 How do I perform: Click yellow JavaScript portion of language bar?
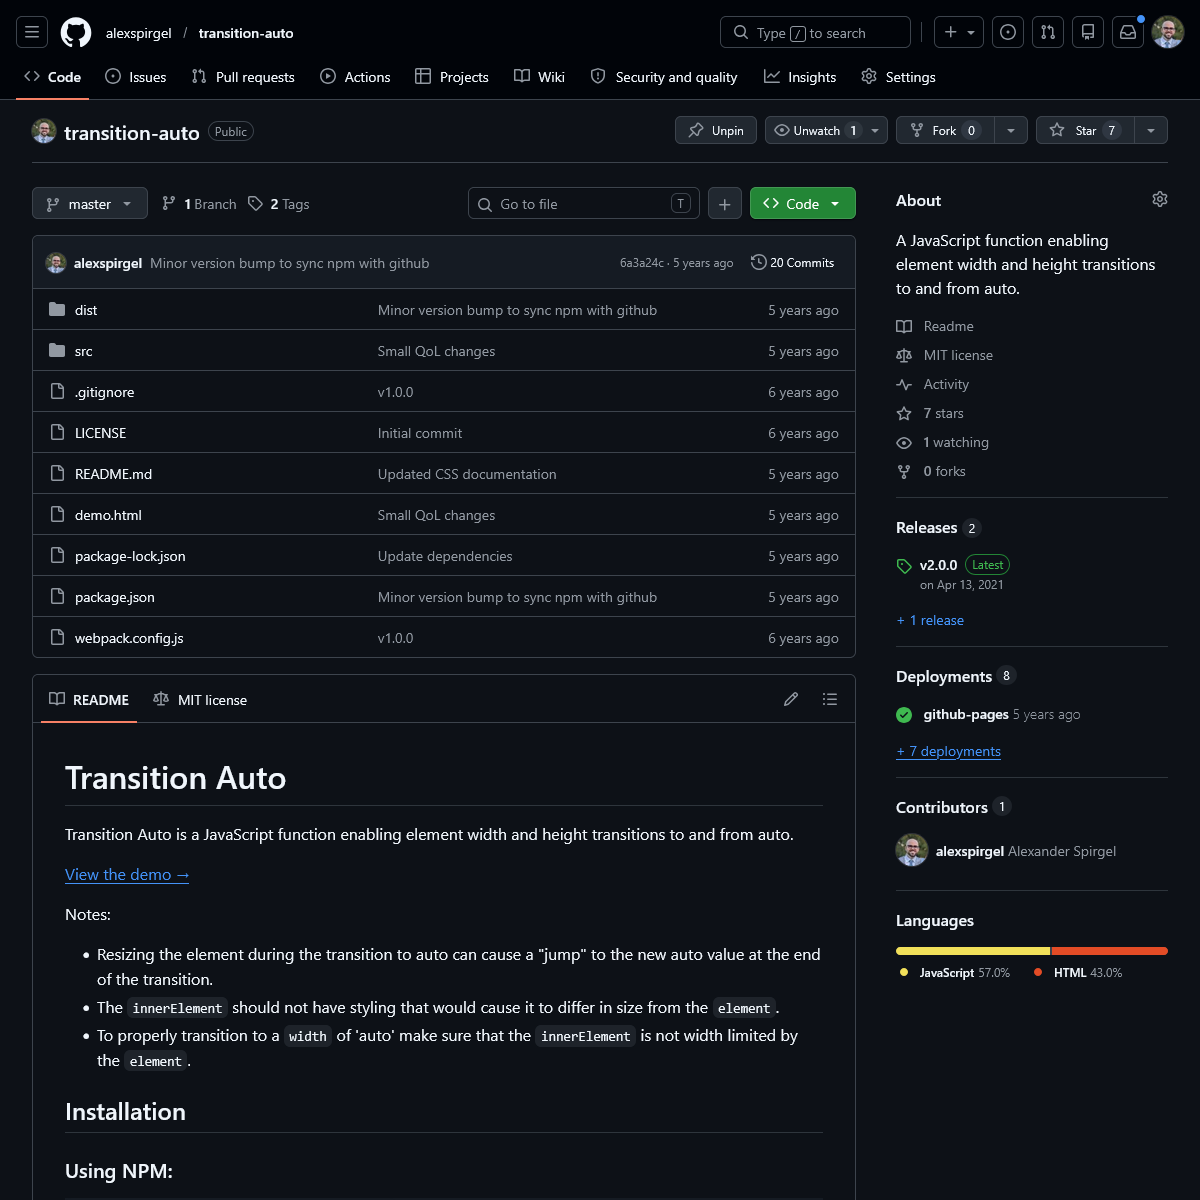pos(973,951)
